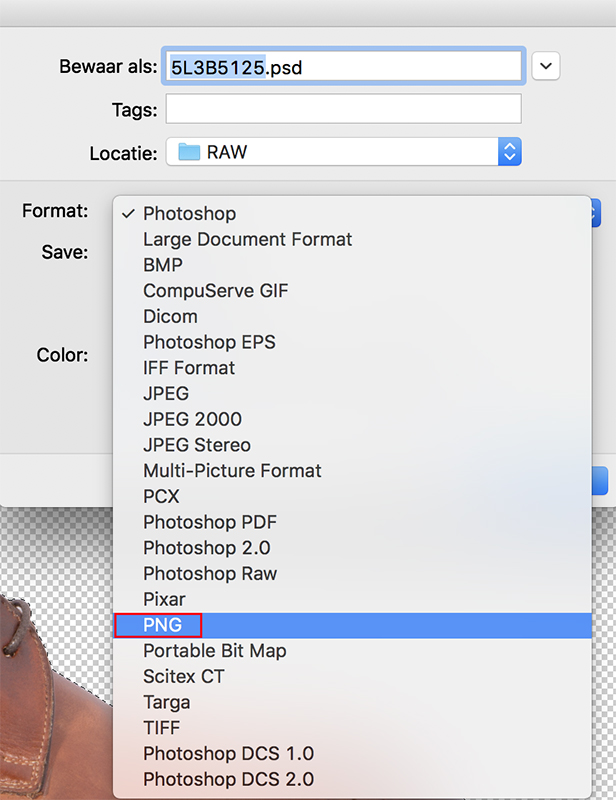616x800 pixels.
Task: Choose Portable Bit Map format
Action: click(x=352, y=651)
